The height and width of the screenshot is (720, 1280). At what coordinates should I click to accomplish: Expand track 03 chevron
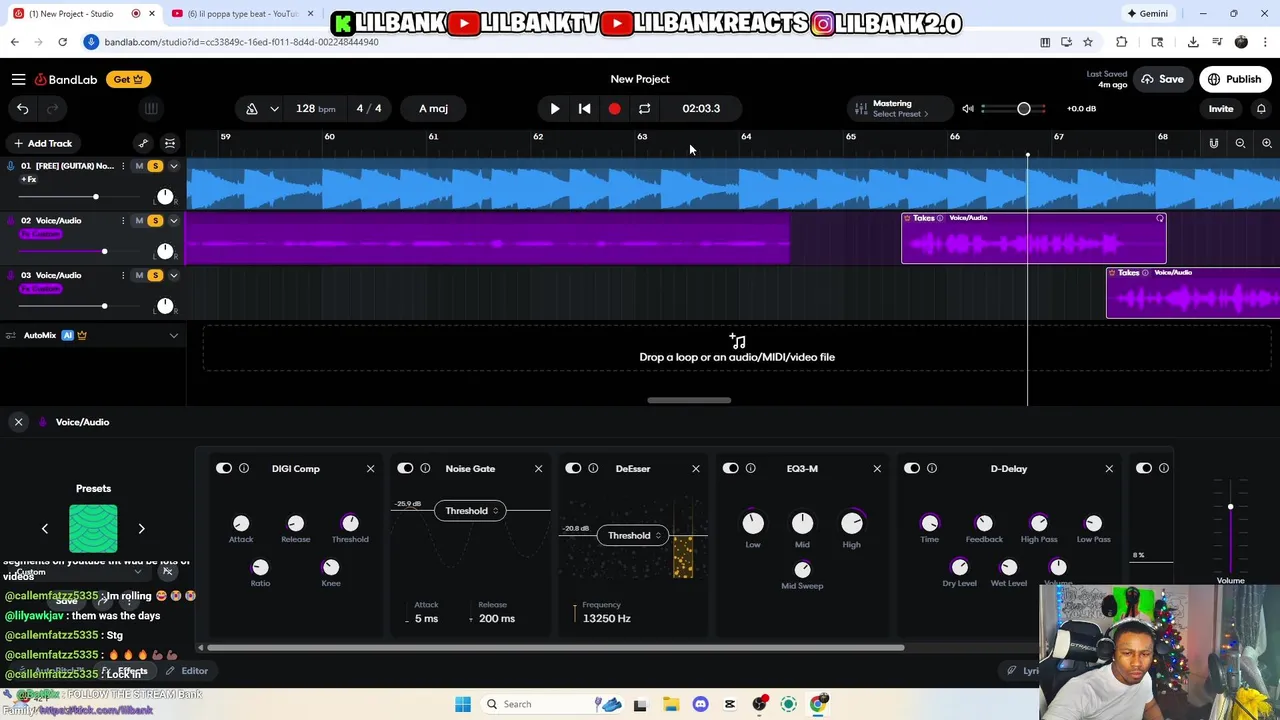tap(174, 275)
